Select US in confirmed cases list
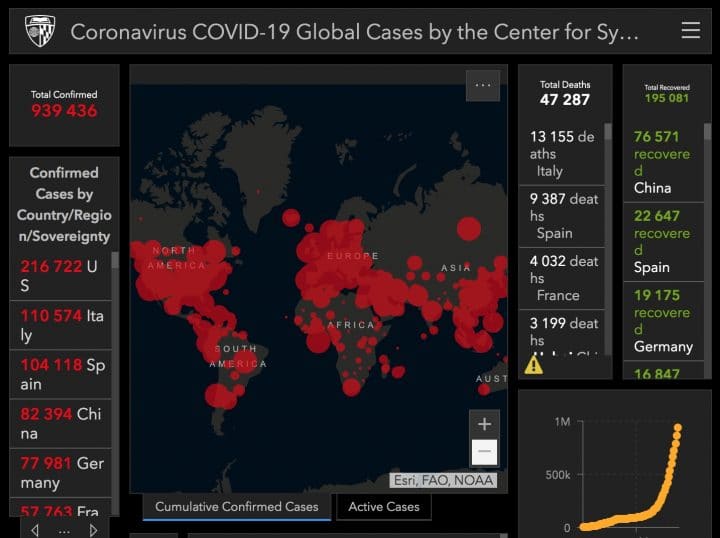 pos(62,276)
